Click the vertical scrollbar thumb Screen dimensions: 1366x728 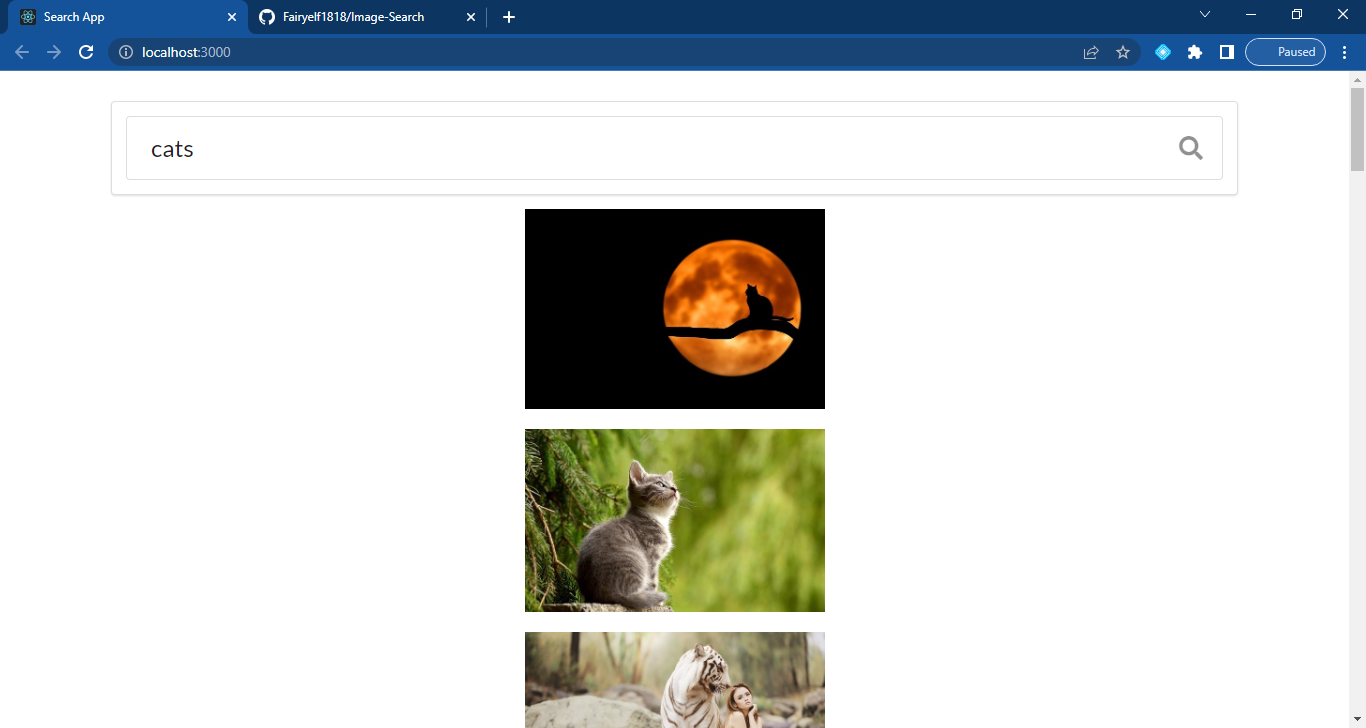[x=1357, y=125]
